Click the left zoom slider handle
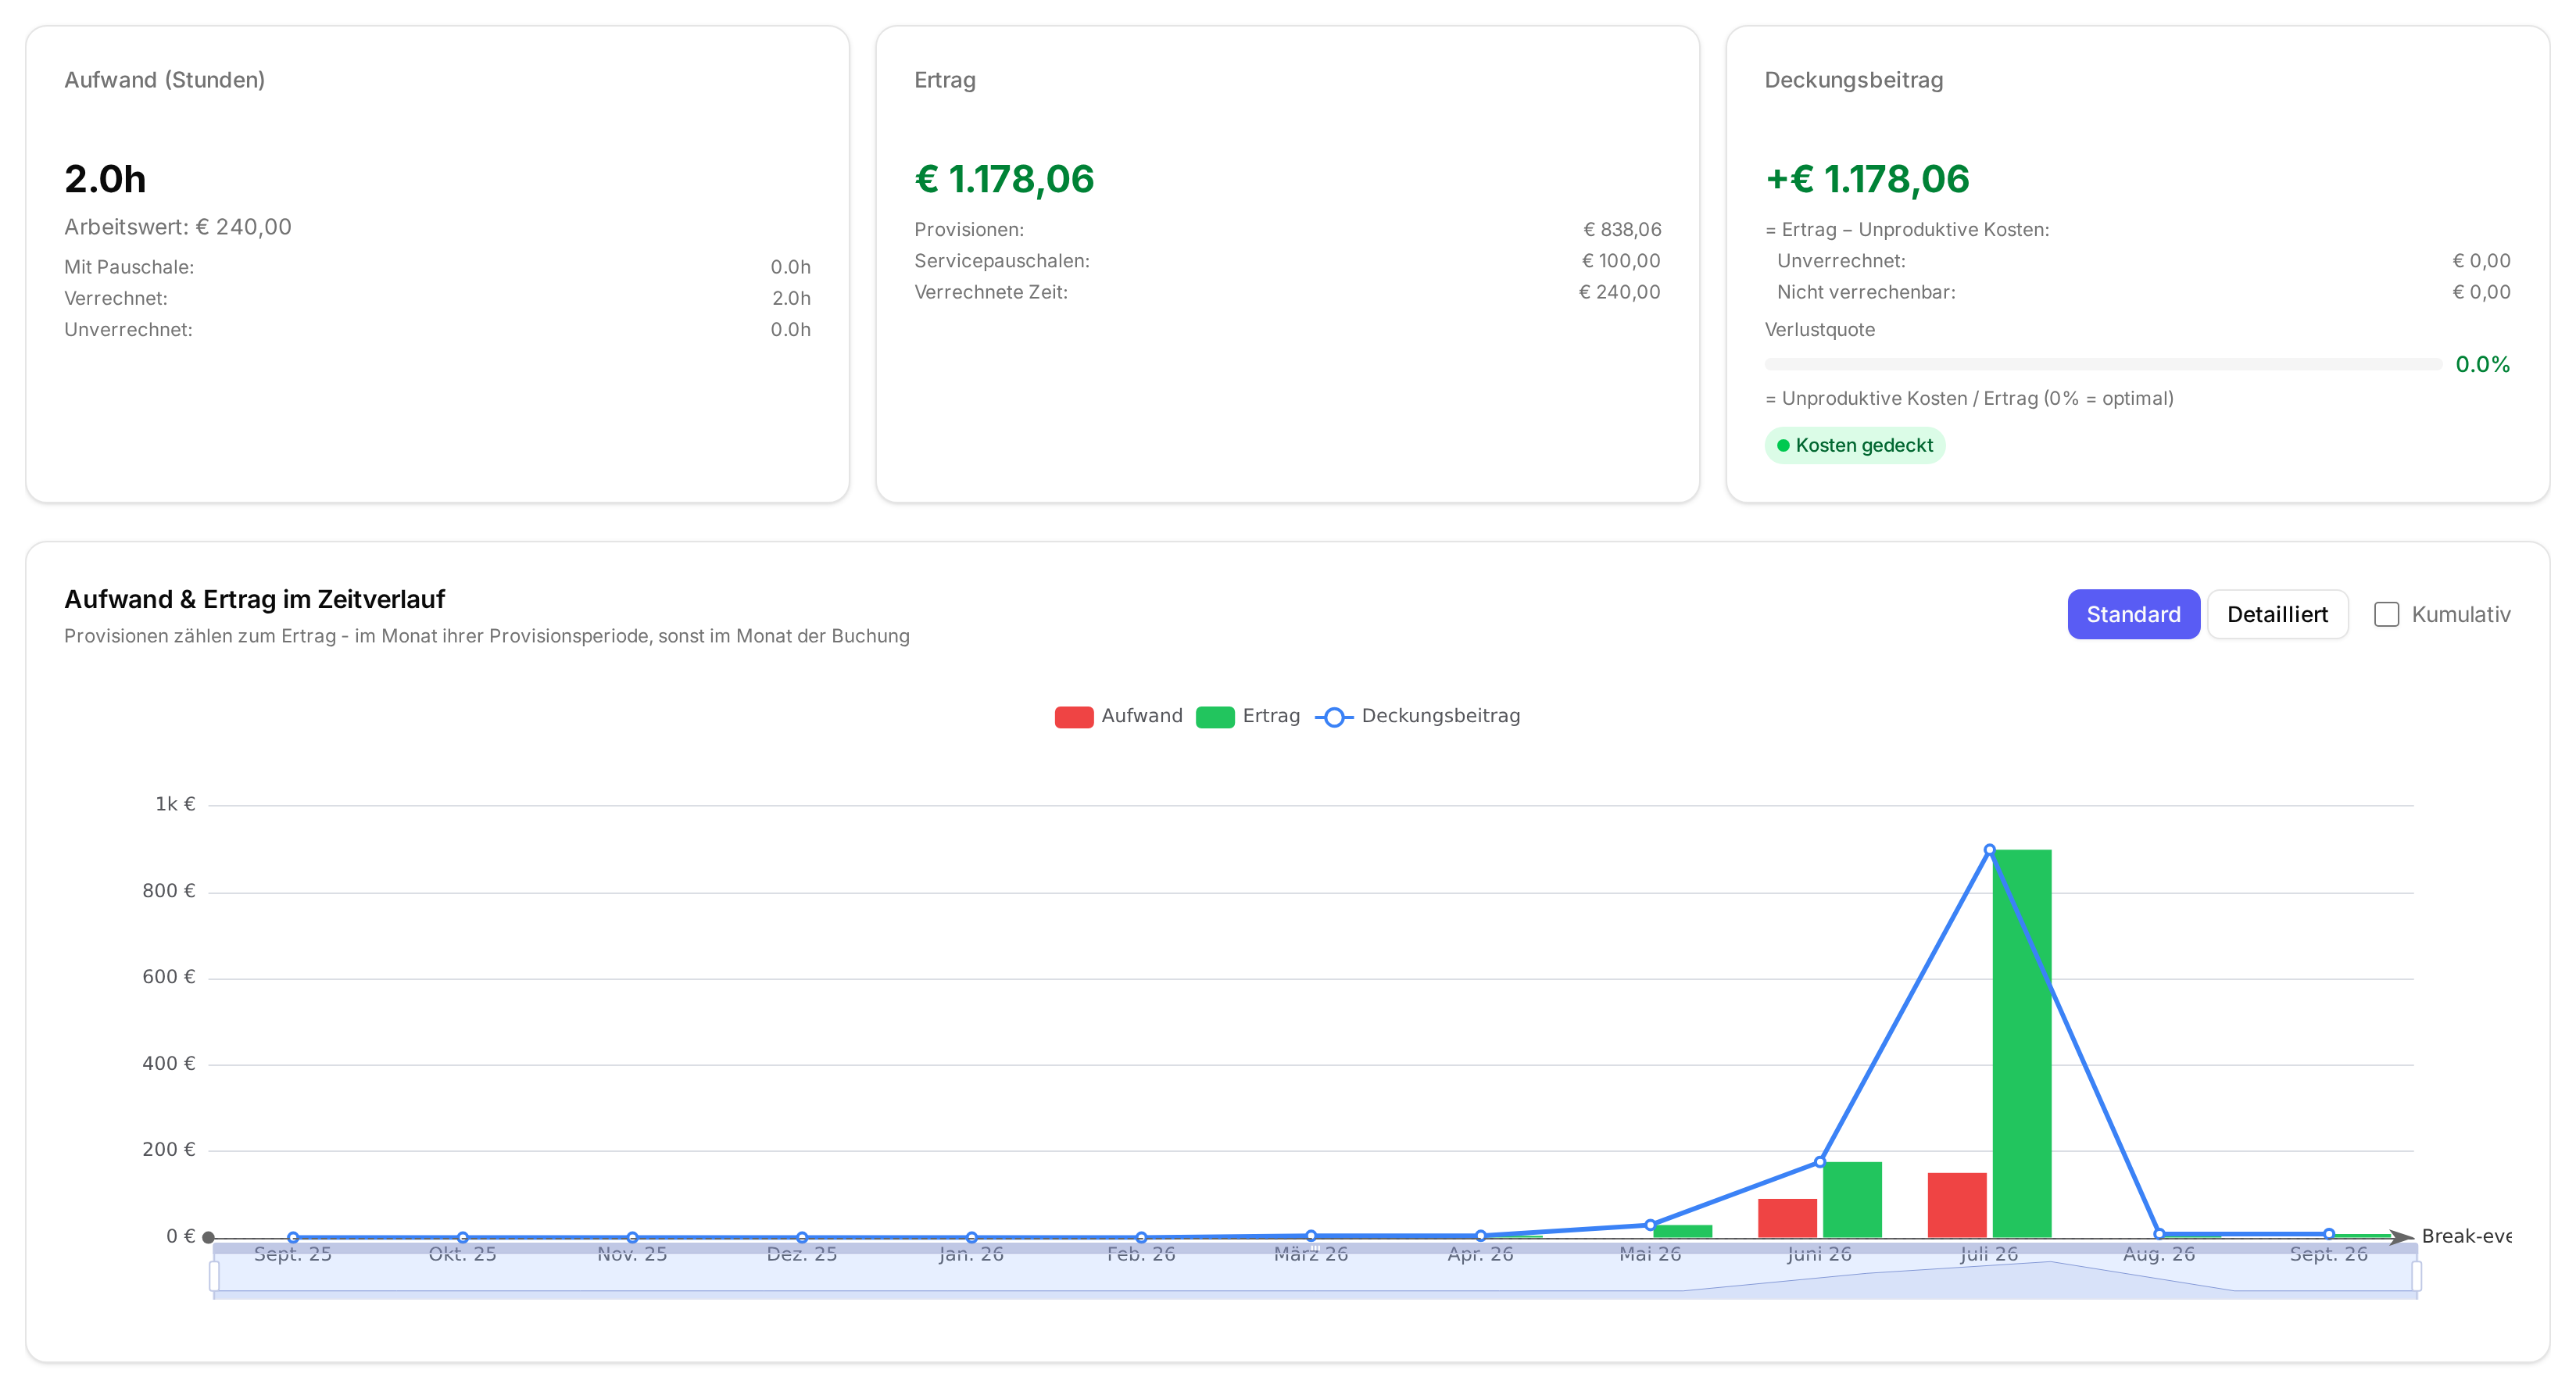This screenshot has height=1388, width=2576. coord(214,1276)
